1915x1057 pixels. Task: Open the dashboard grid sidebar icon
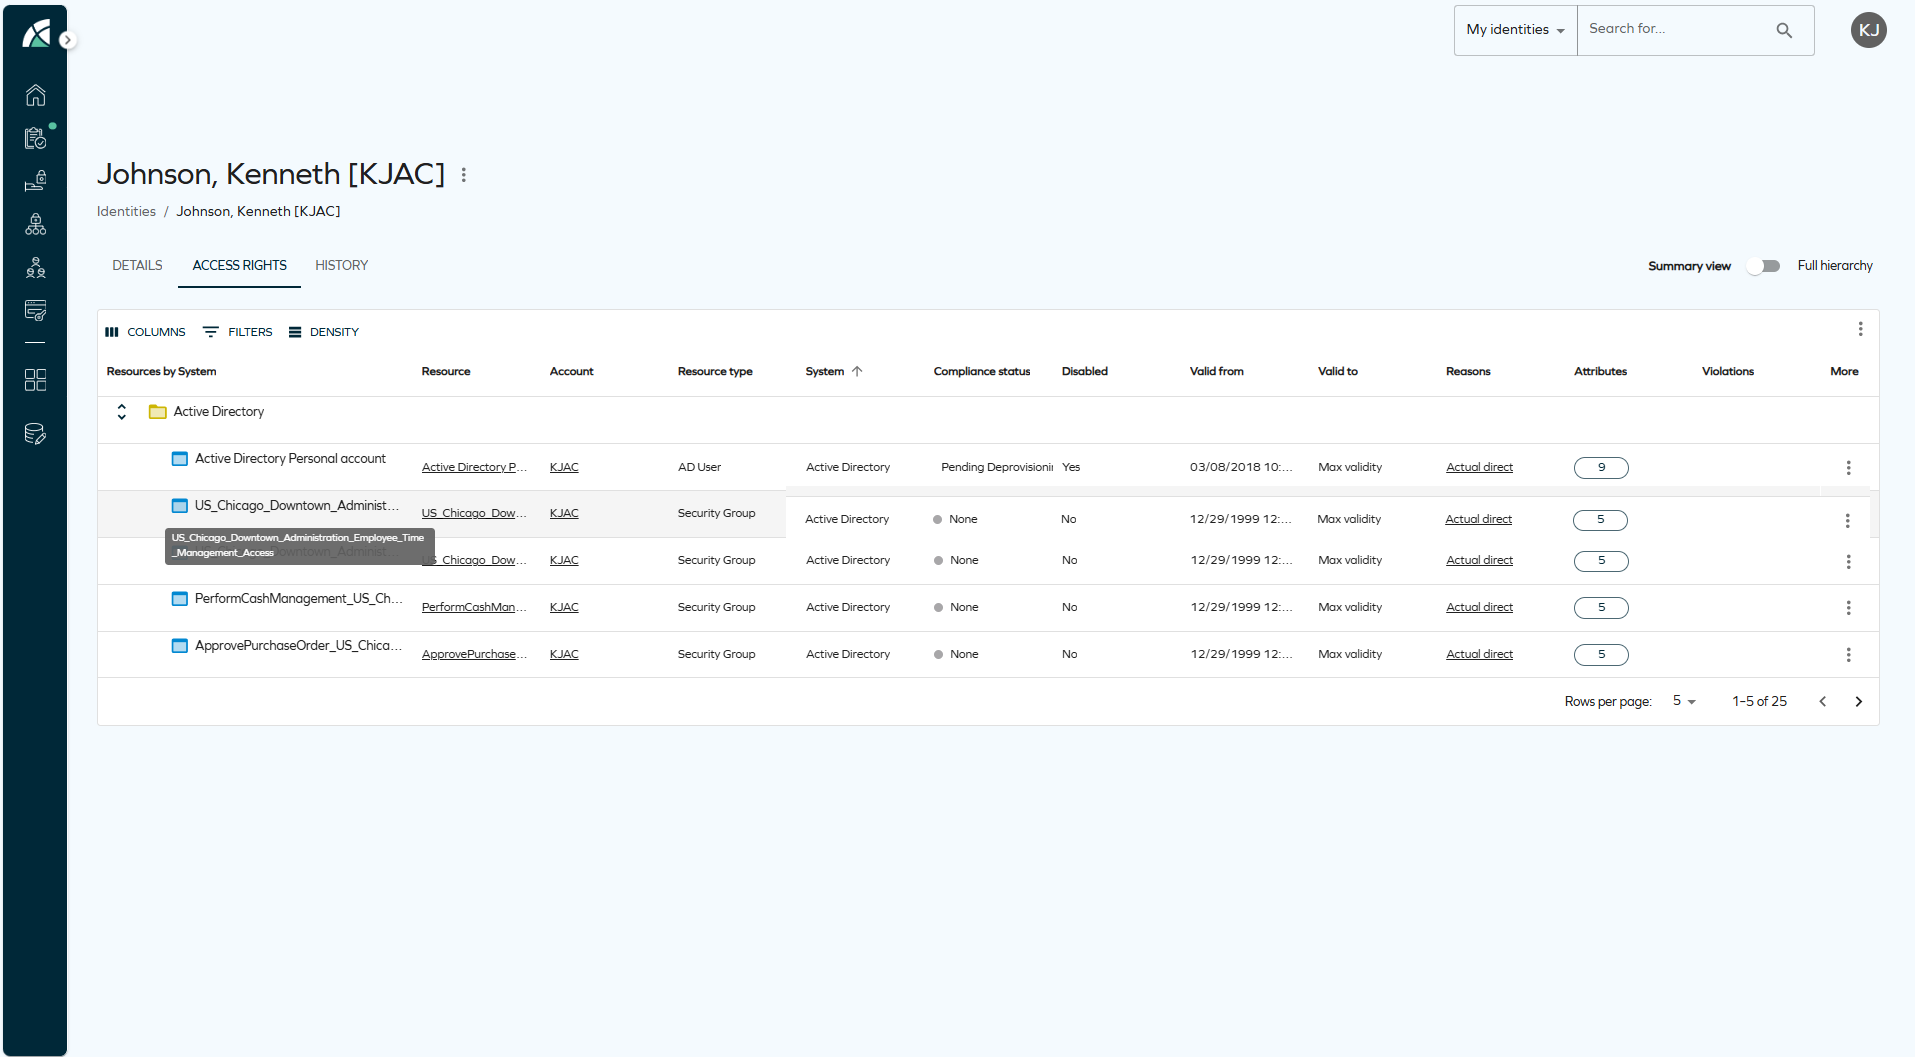pyautogui.click(x=35, y=380)
